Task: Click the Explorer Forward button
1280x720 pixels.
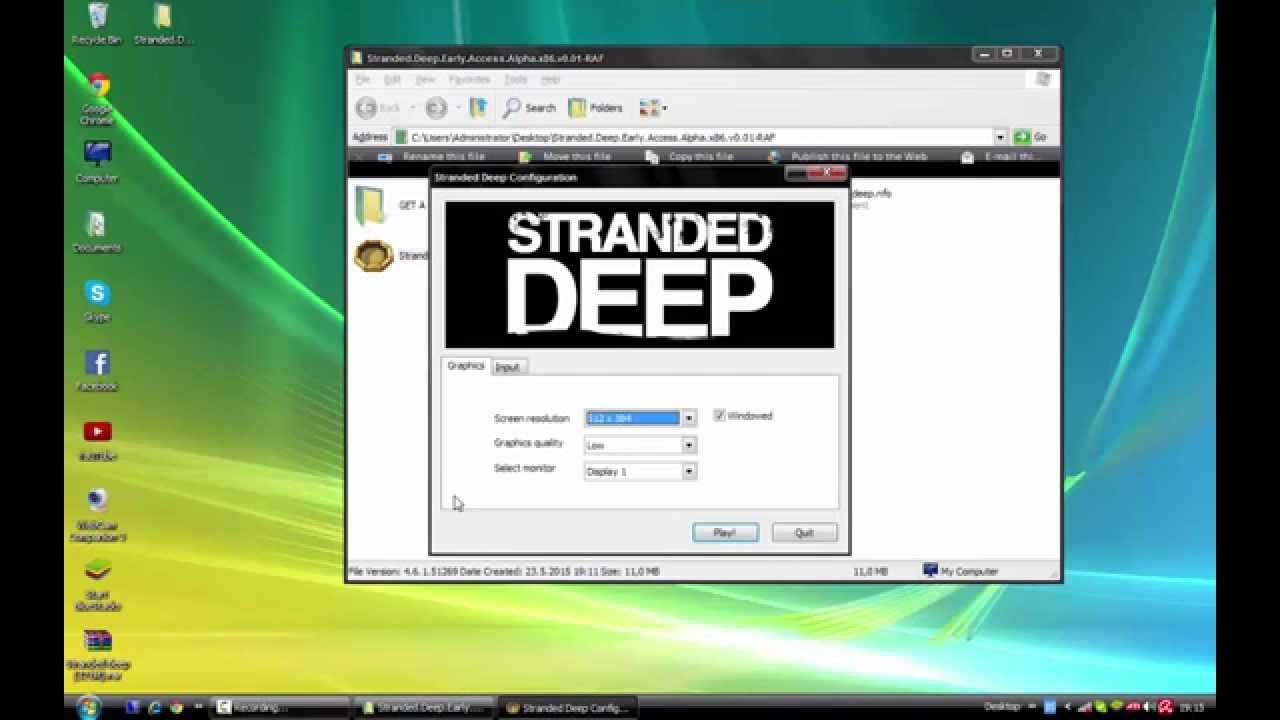Action: 436,107
